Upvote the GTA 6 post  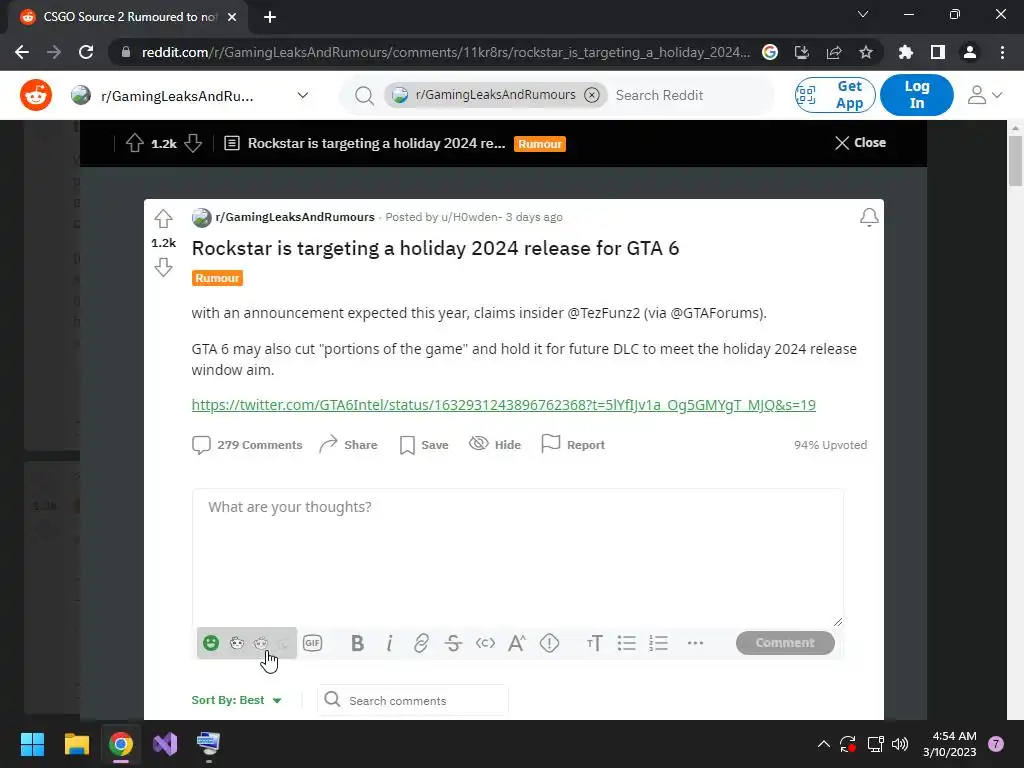pyautogui.click(x=163, y=218)
